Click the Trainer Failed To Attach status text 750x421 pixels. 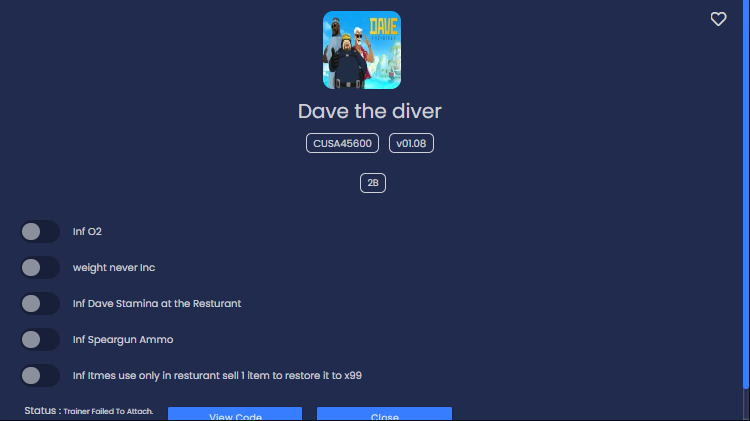(x=108, y=411)
